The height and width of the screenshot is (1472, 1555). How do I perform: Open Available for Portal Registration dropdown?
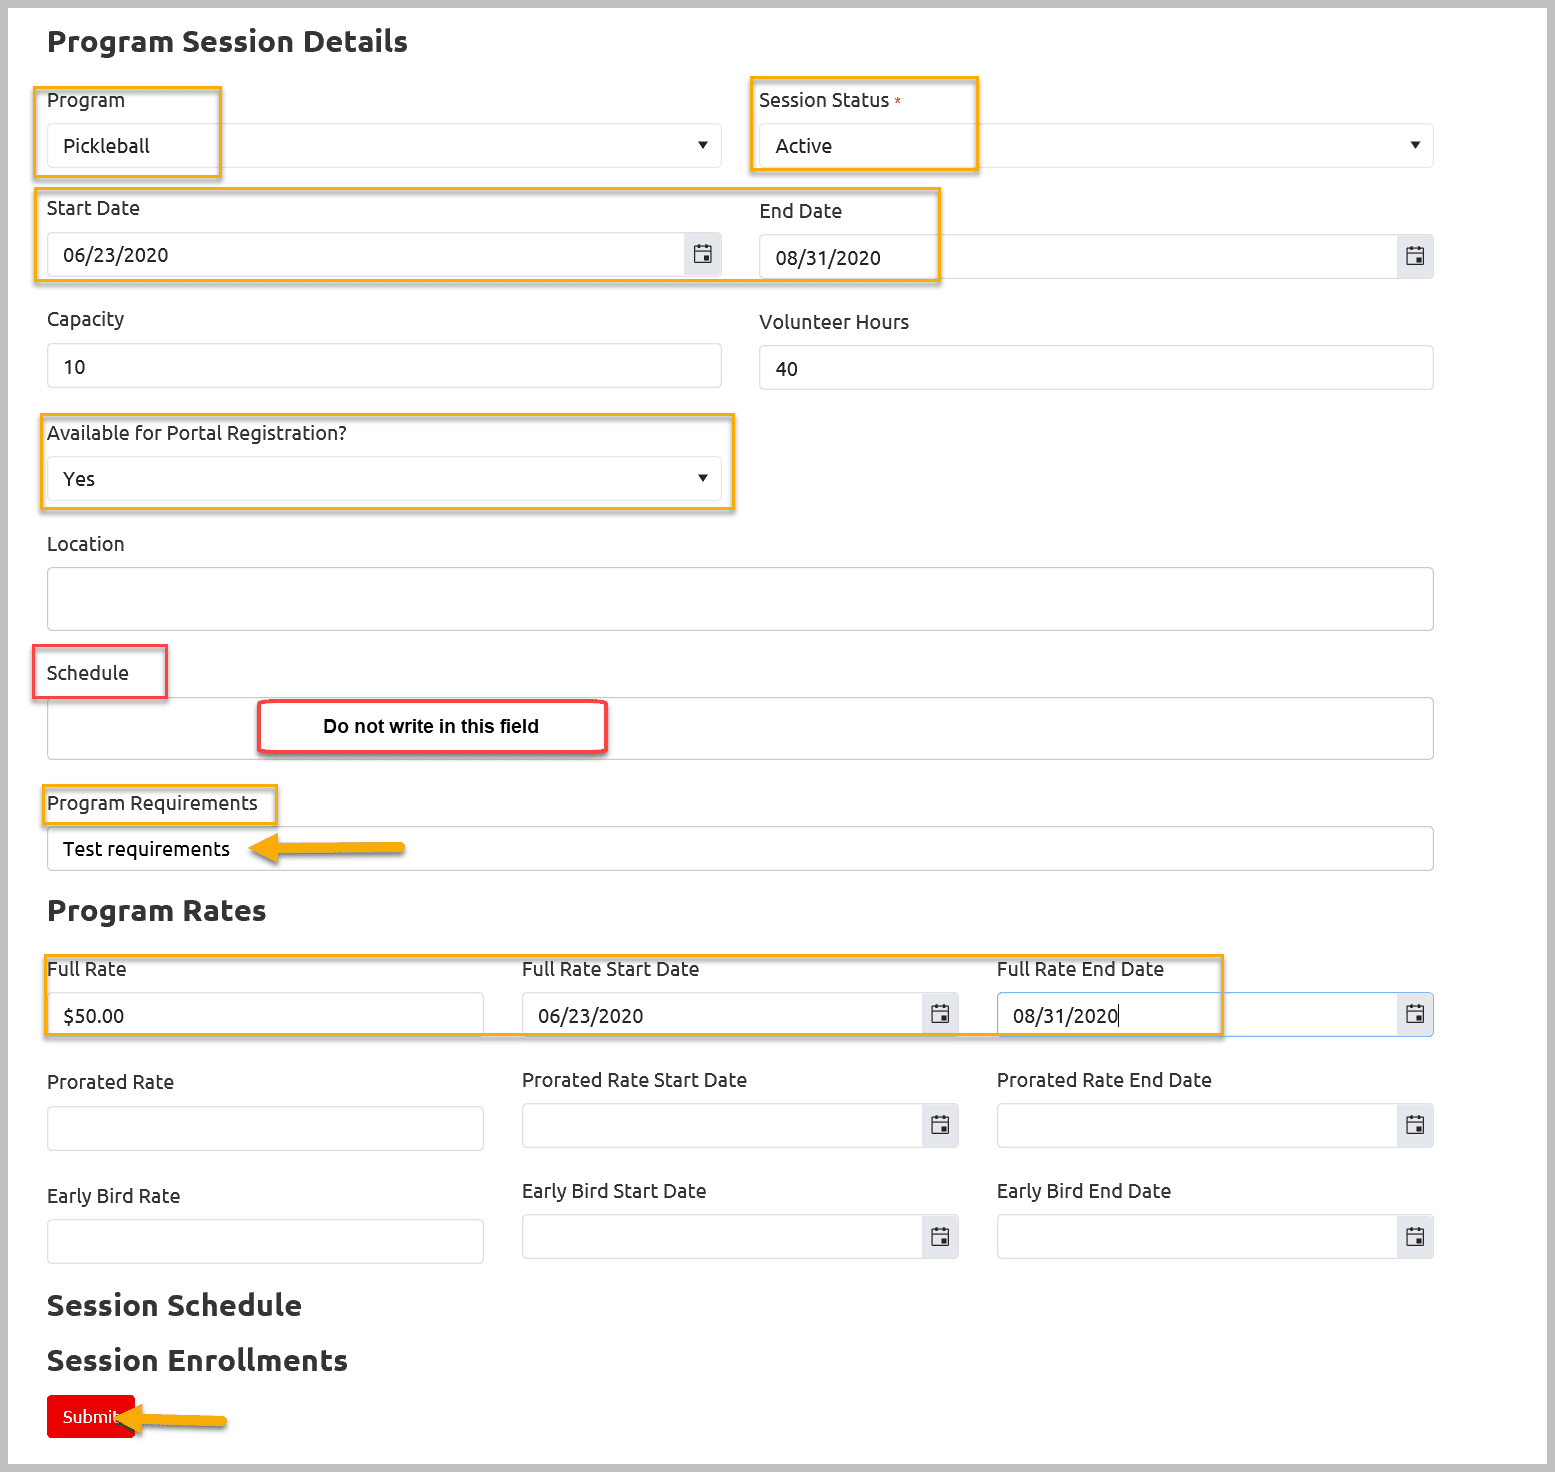click(x=384, y=479)
